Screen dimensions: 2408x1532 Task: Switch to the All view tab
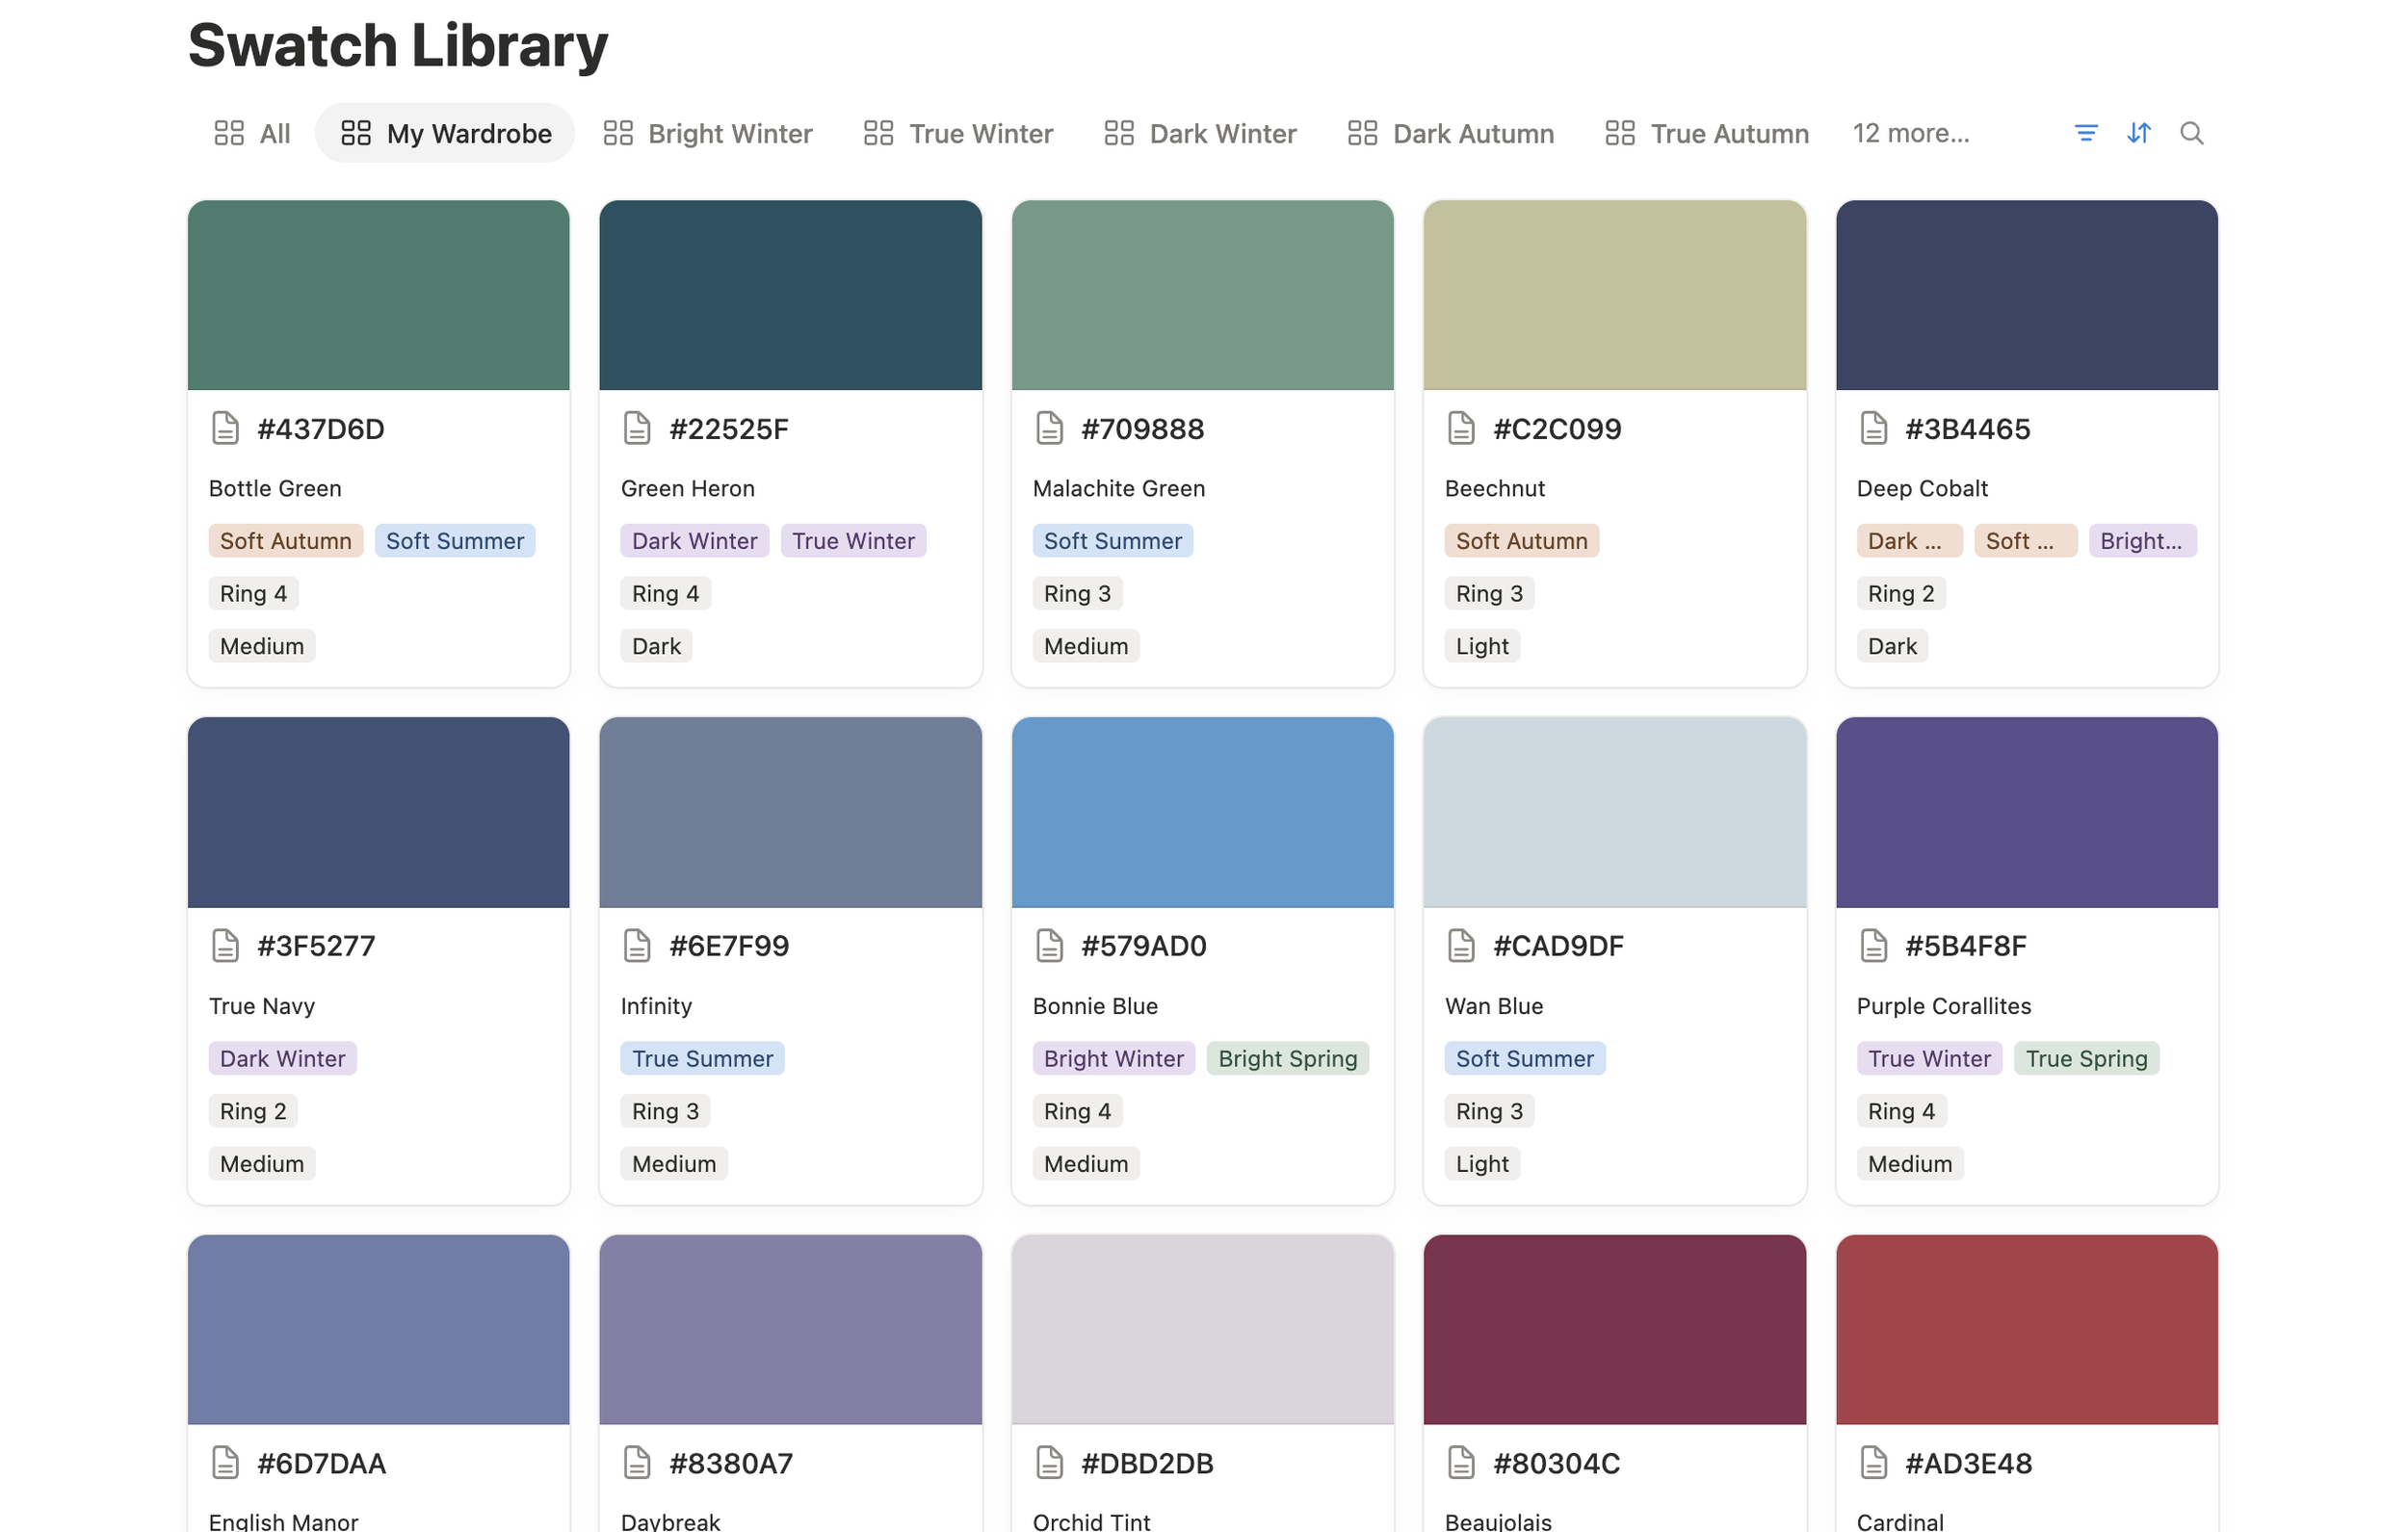tap(252, 133)
